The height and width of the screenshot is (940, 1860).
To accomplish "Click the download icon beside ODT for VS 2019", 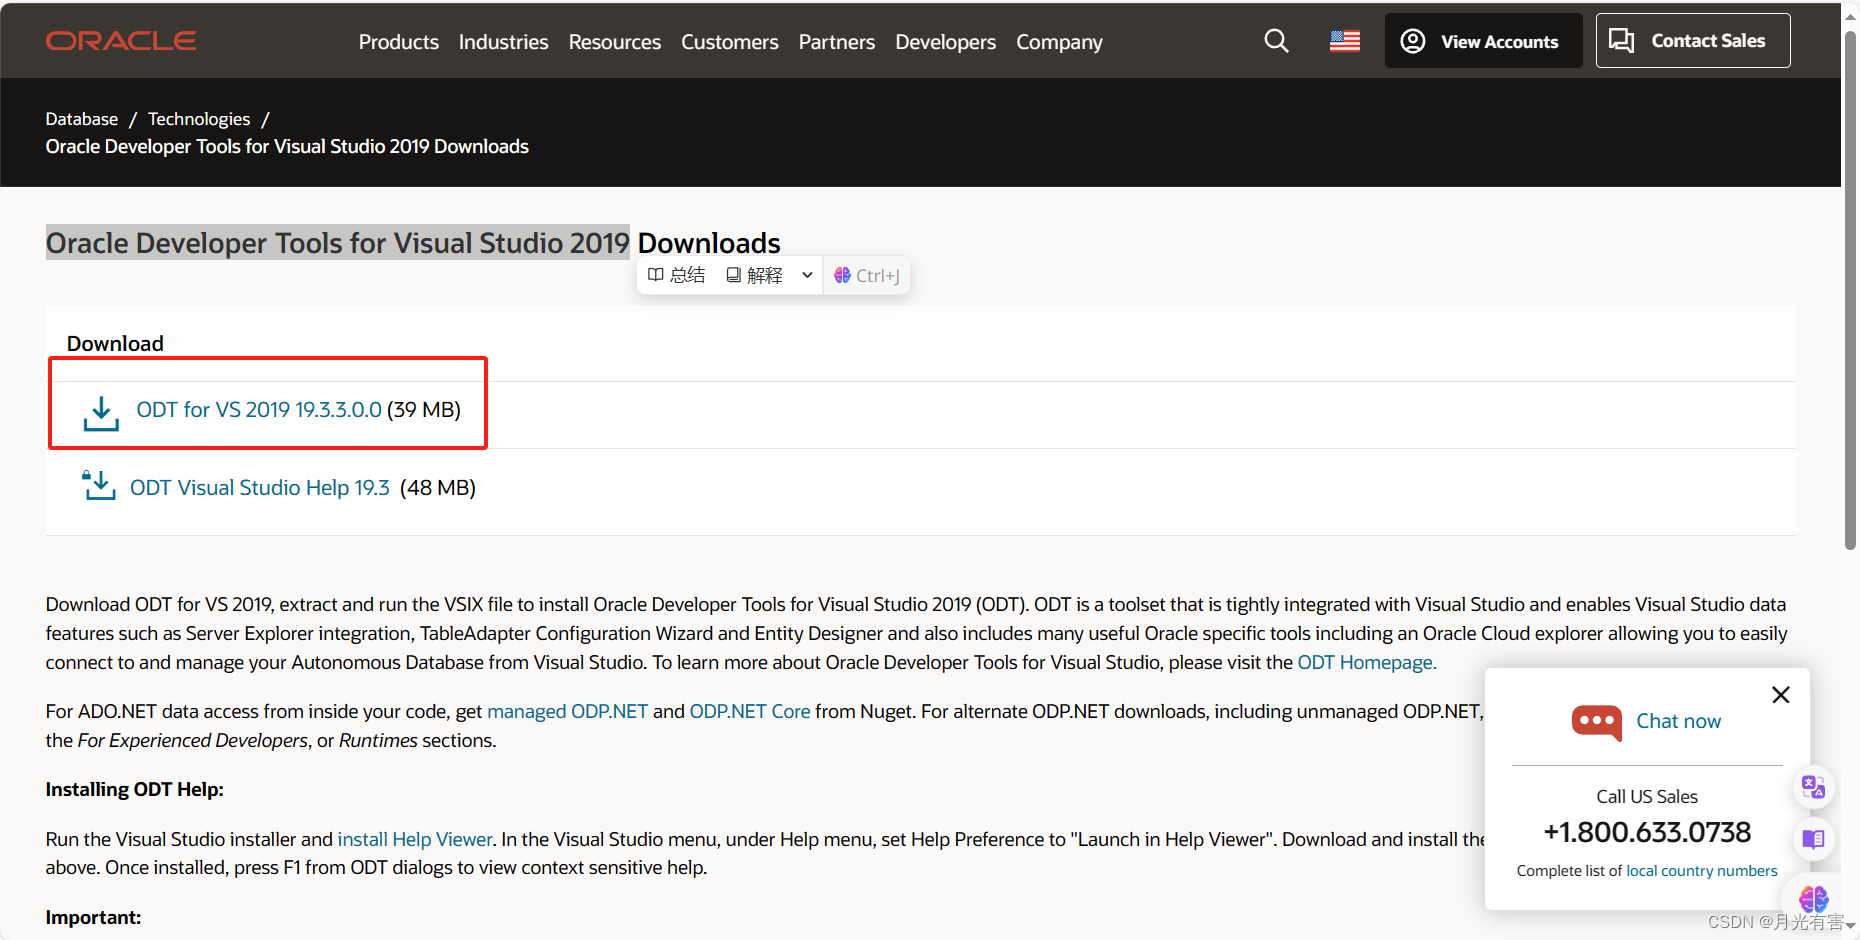I will tap(100, 412).
